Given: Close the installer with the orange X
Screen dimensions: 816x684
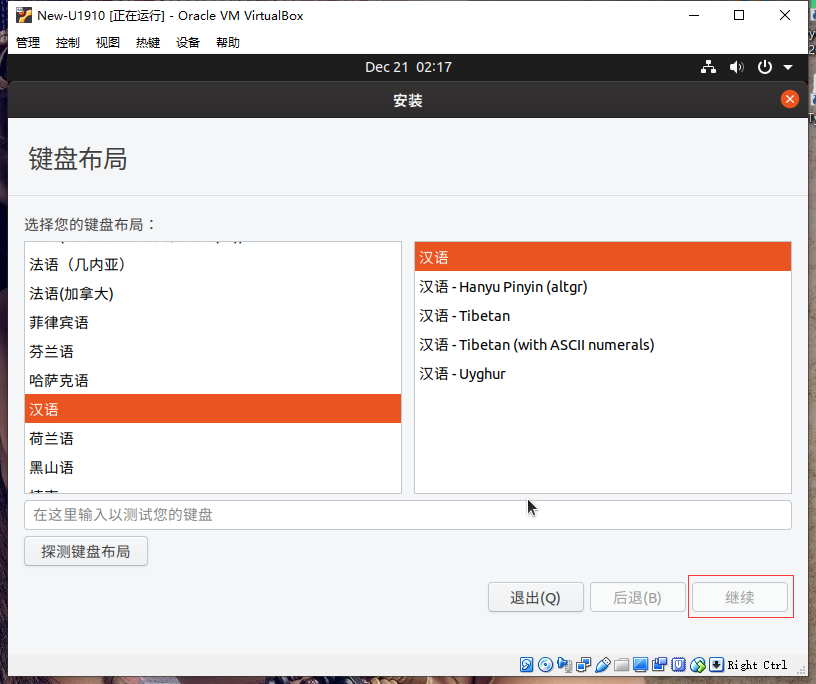Looking at the screenshot, I should click(789, 99).
